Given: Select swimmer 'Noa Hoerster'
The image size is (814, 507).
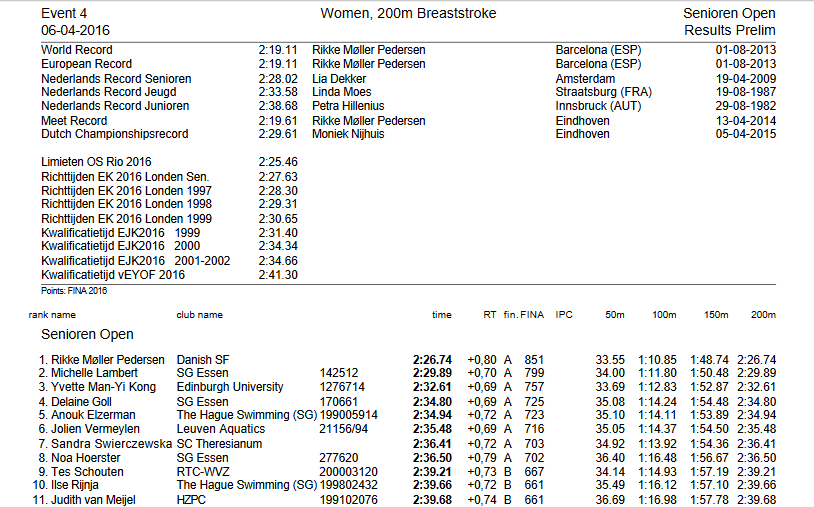Looking at the screenshot, I should [85, 458].
